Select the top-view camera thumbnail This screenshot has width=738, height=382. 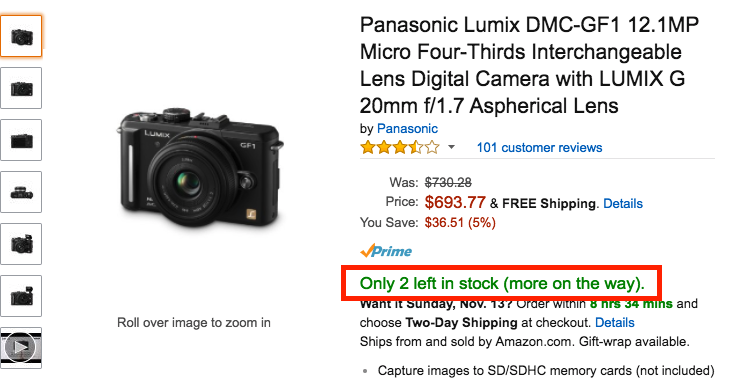pyautogui.click(x=21, y=192)
